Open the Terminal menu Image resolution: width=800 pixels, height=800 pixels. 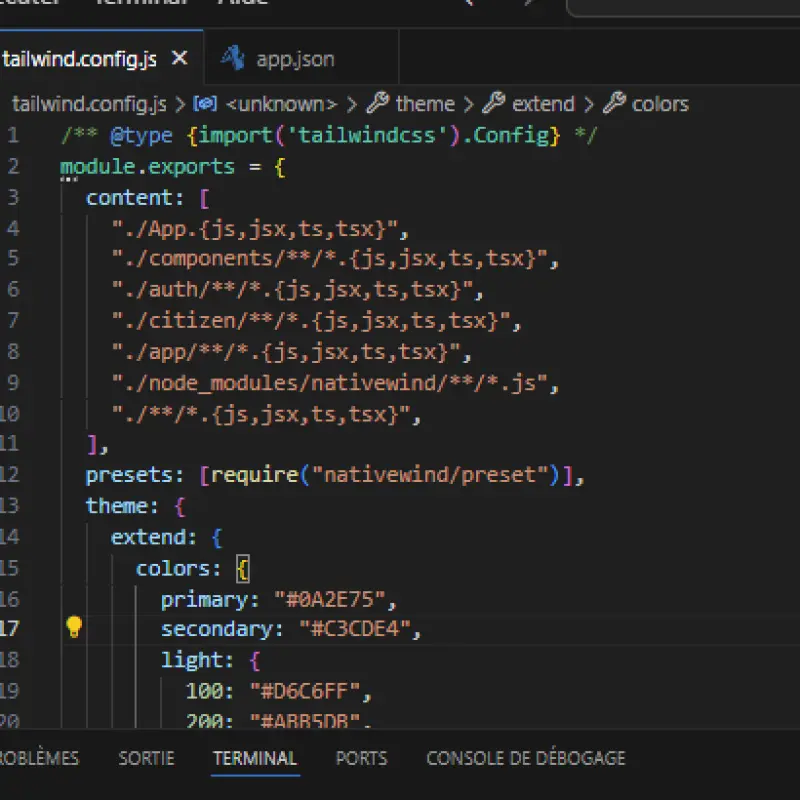click(140, 5)
